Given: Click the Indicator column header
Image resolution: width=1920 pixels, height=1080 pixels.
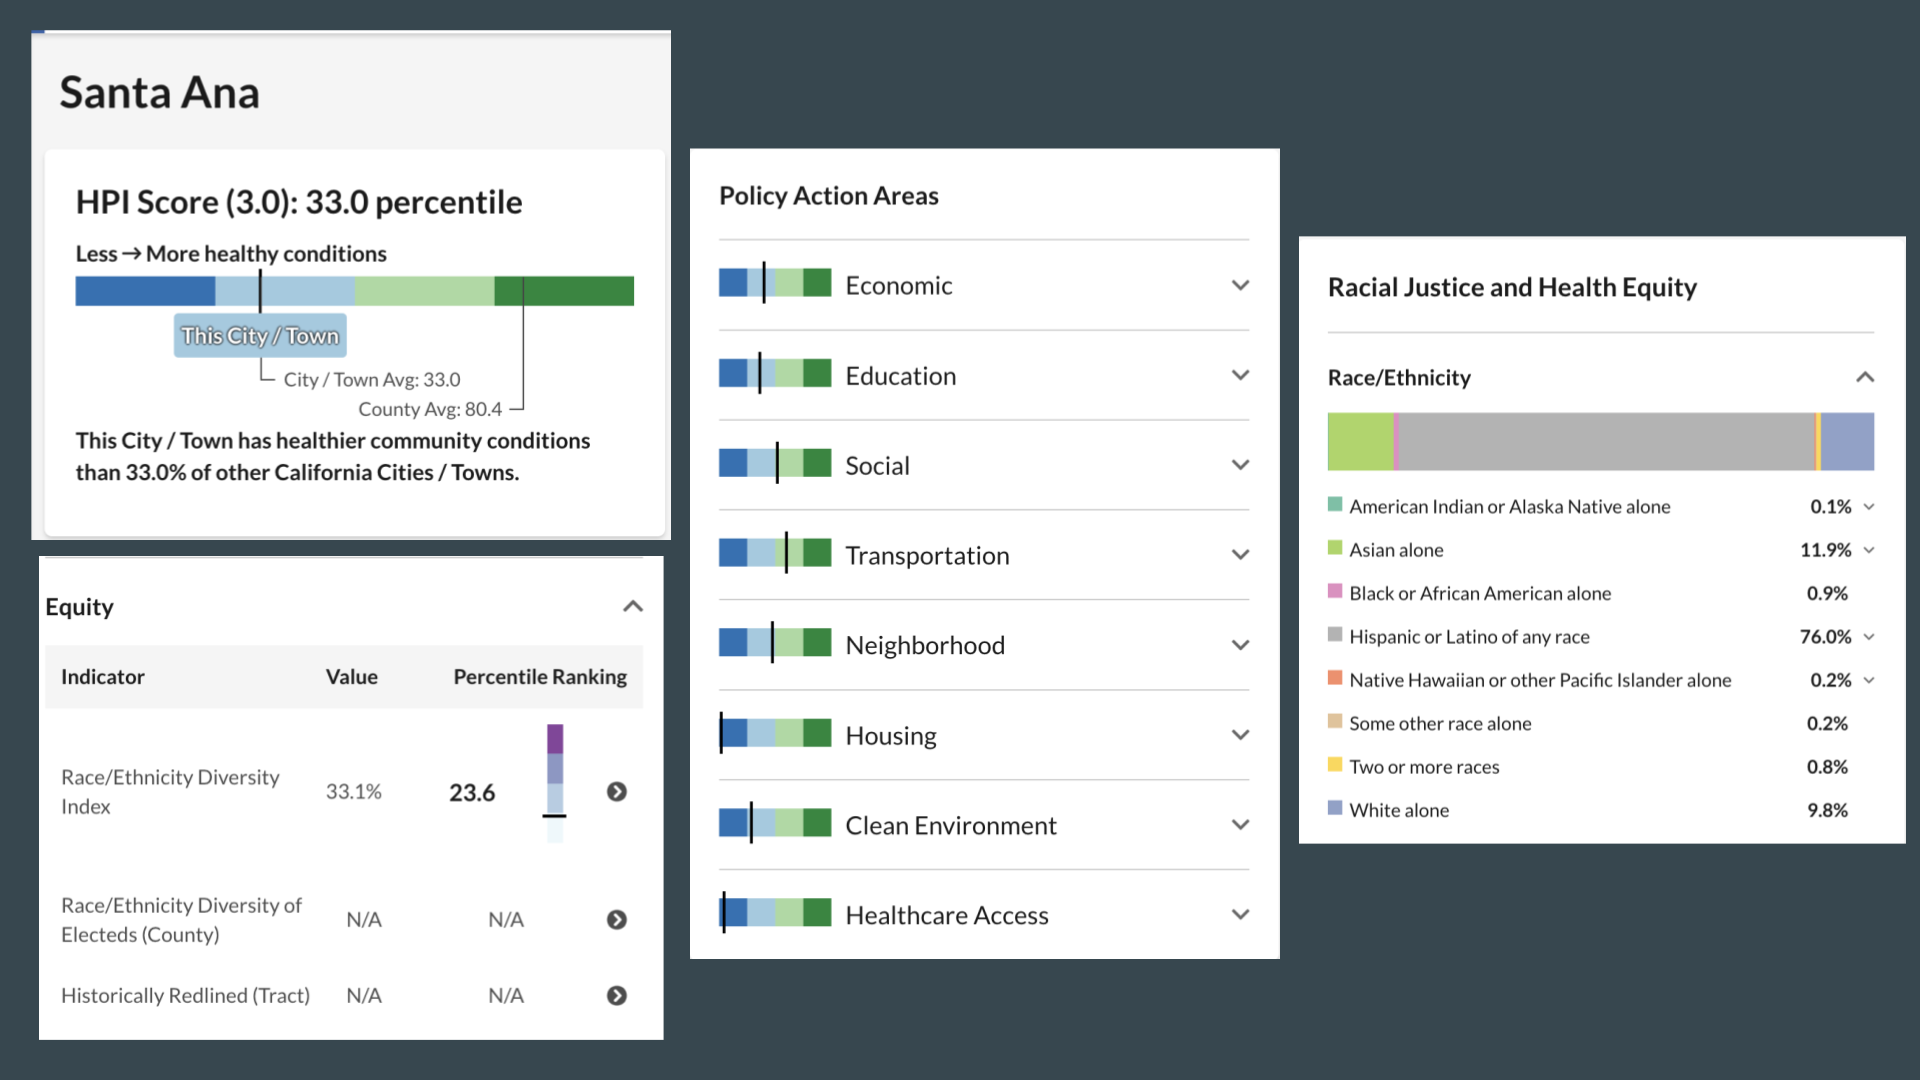Looking at the screenshot, I should coord(103,677).
